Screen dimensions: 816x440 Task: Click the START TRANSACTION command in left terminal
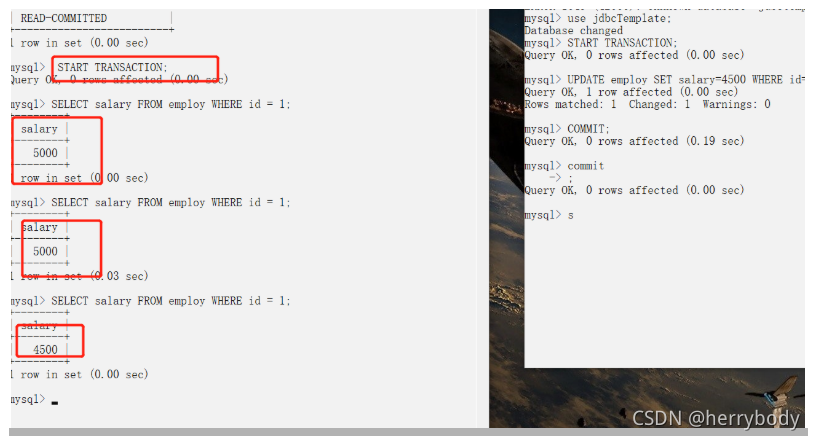(112, 67)
